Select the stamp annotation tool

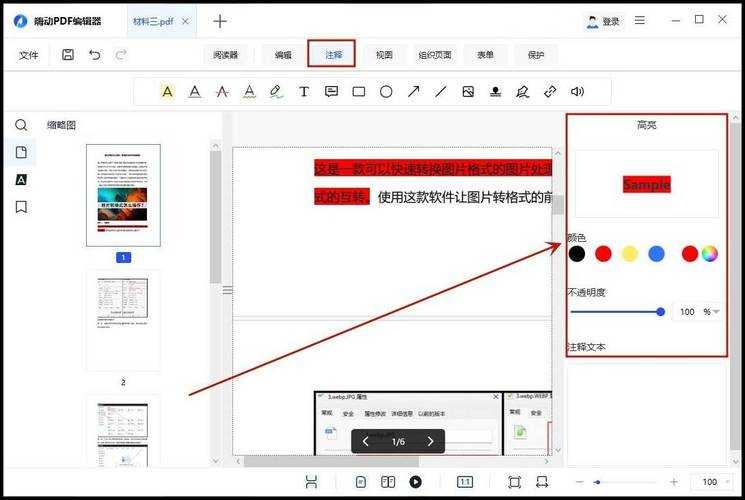click(495, 92)
